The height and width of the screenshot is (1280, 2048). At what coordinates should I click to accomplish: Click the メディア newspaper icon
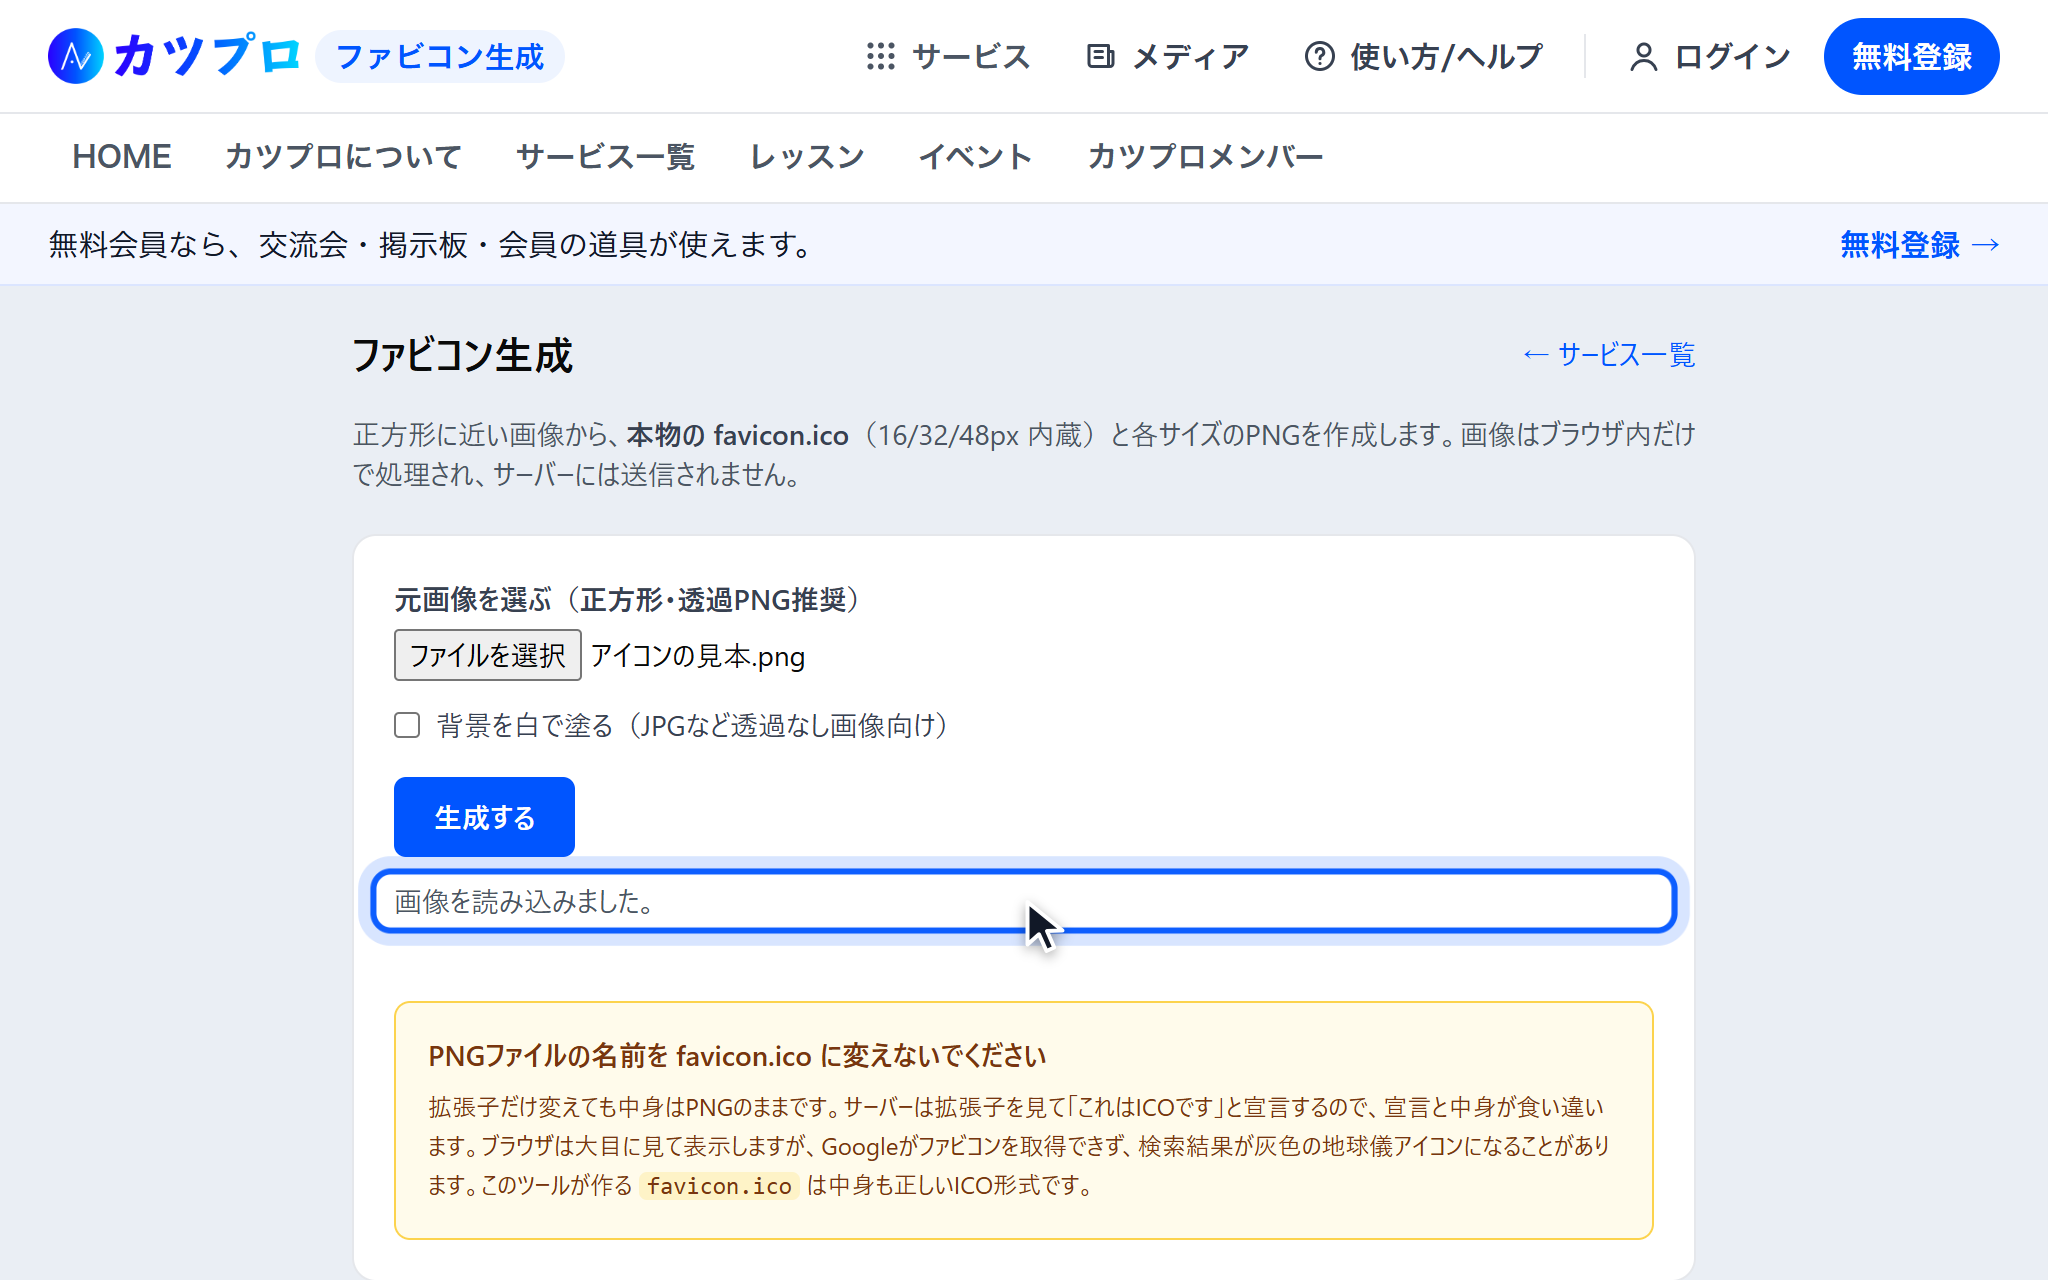(1100, 56)
